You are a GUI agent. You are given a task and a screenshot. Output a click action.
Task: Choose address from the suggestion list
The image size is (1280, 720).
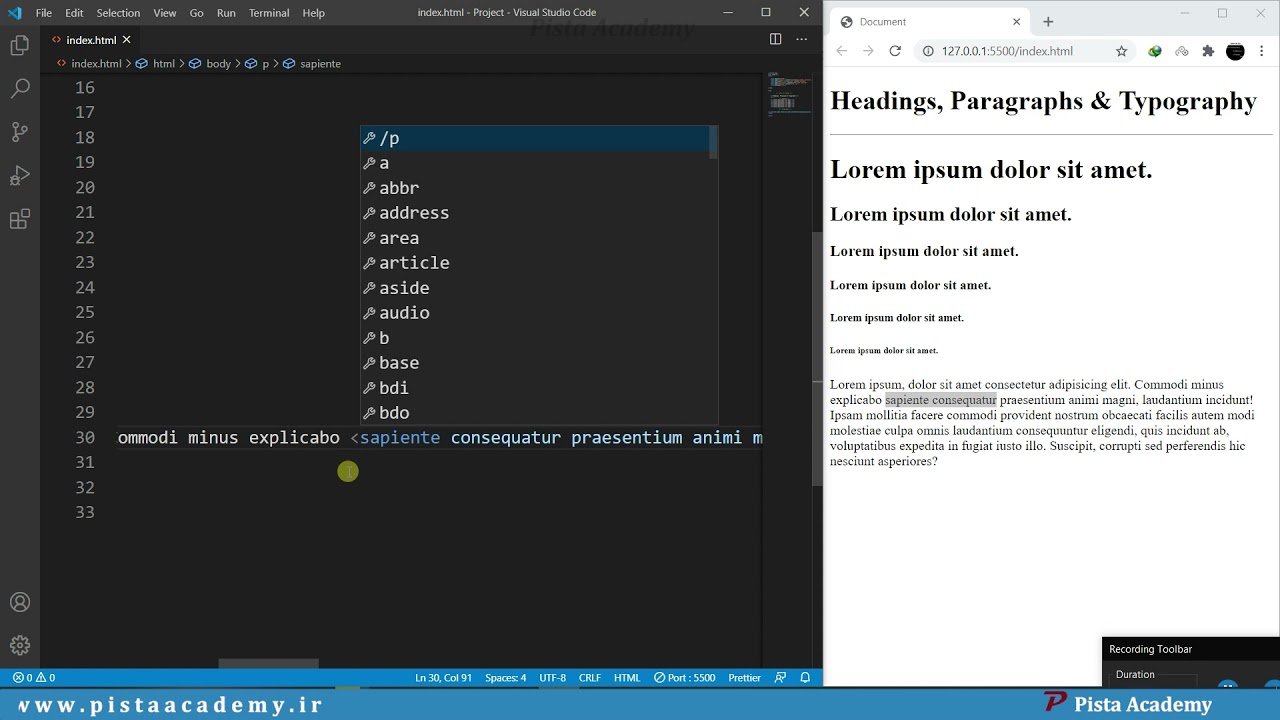tap(535, 213)
